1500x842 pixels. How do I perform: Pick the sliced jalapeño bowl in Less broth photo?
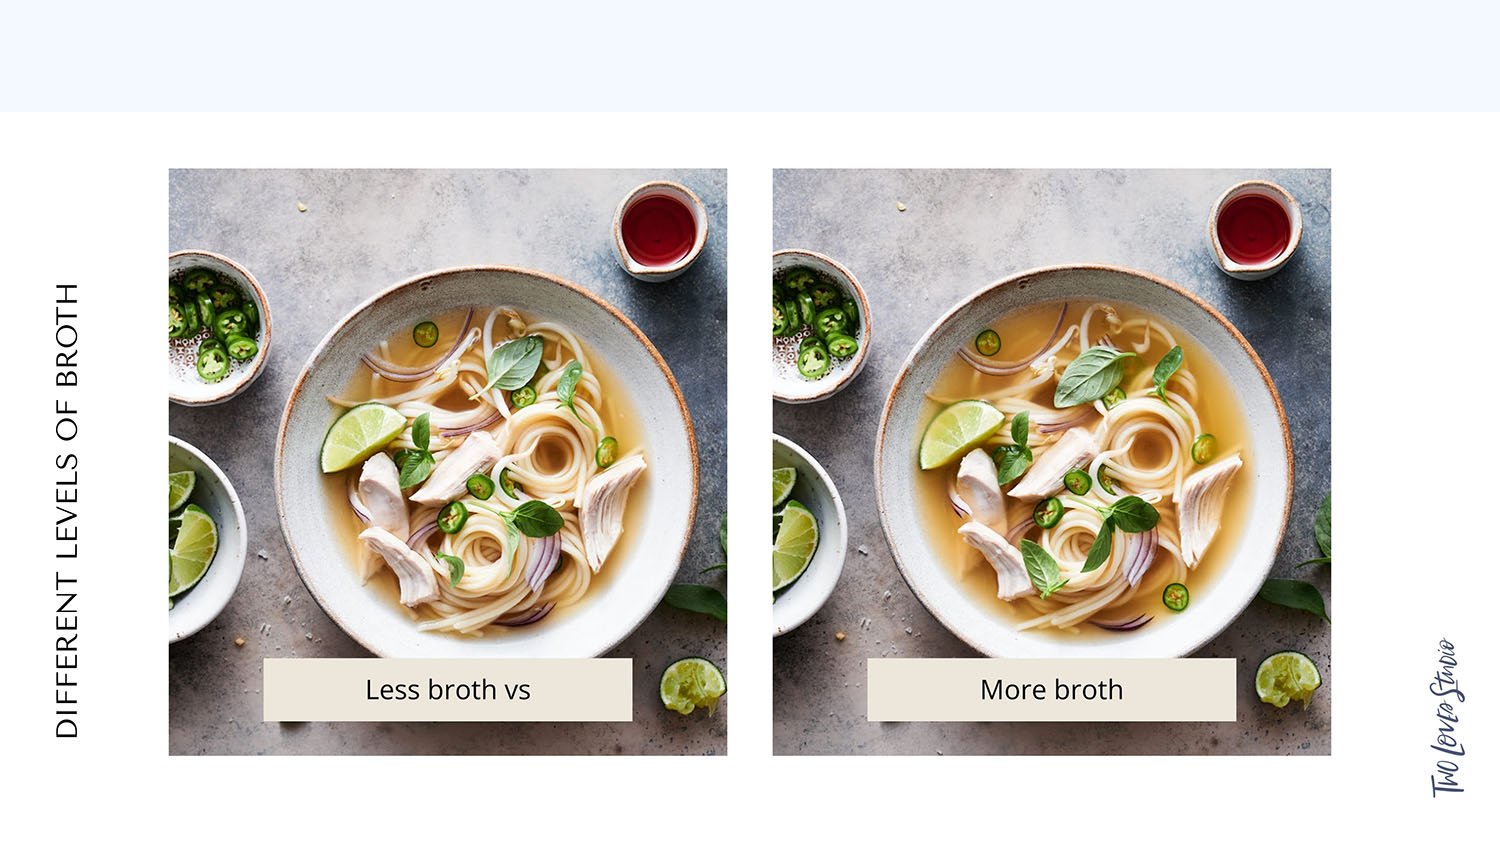coord(216,327)
